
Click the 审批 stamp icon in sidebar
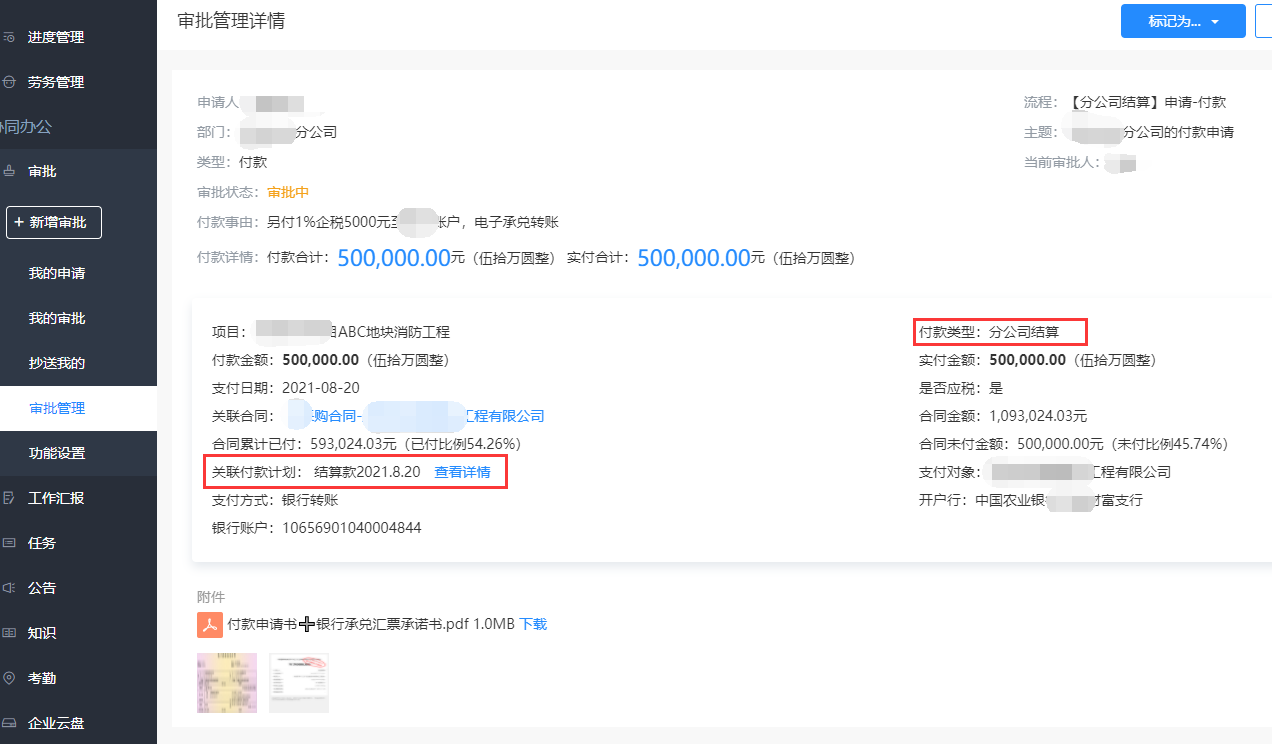[9, 172]
